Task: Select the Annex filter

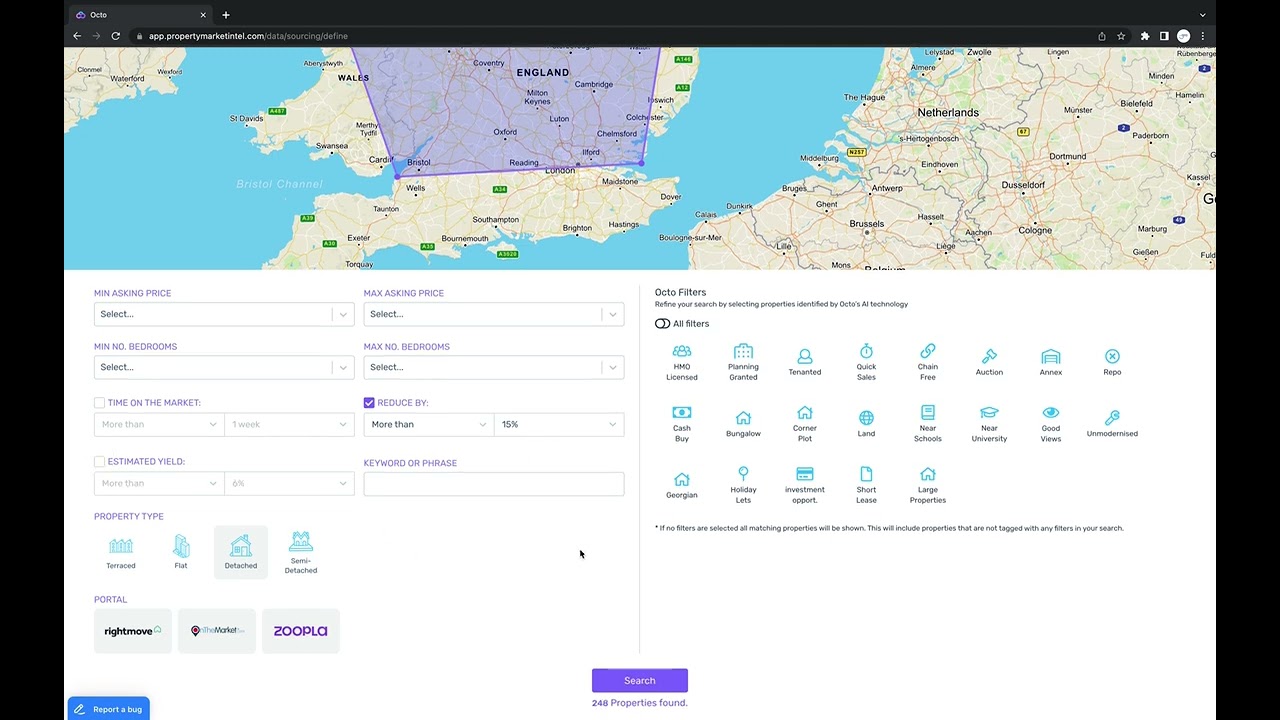Action: pos(1051,362)
